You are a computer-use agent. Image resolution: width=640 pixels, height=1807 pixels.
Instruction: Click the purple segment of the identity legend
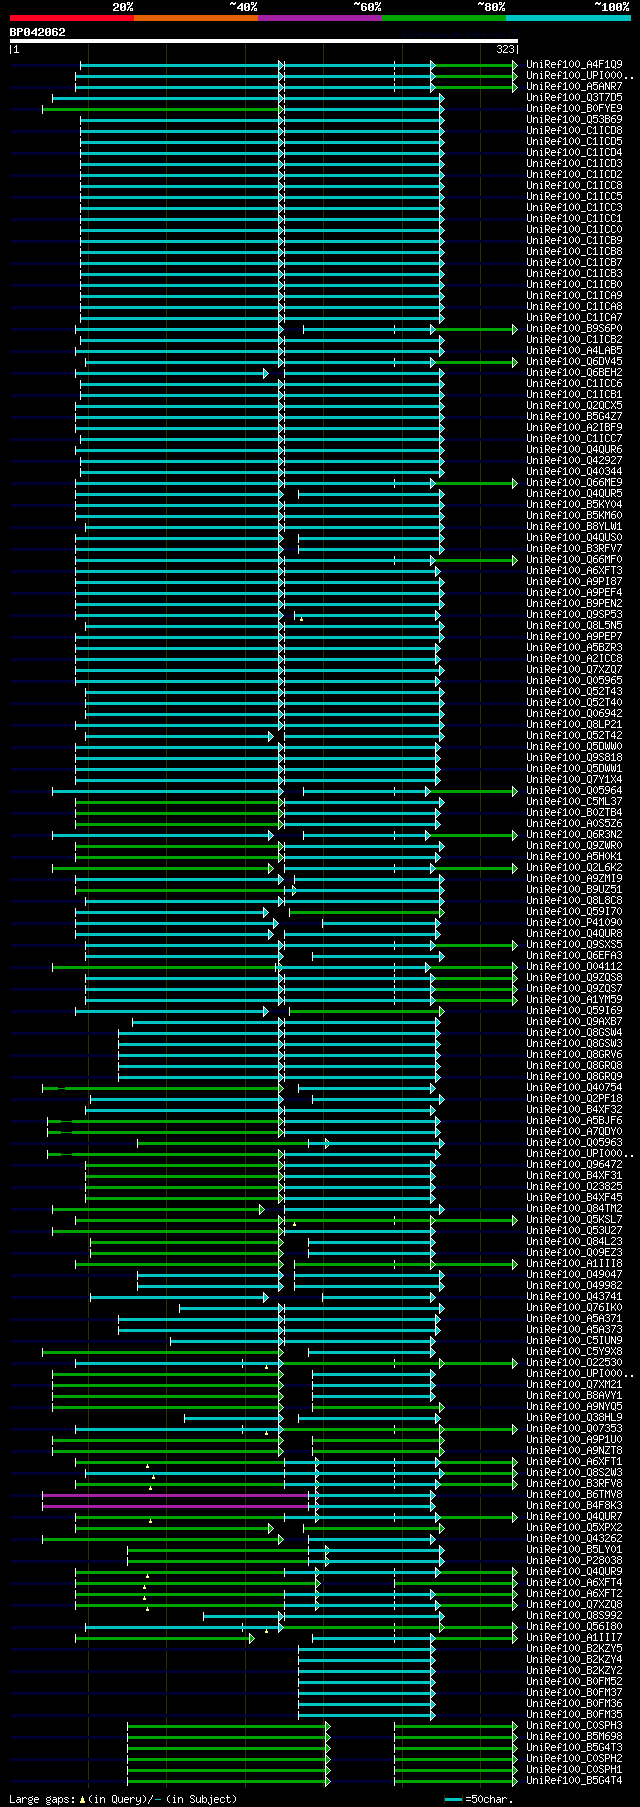319,17
